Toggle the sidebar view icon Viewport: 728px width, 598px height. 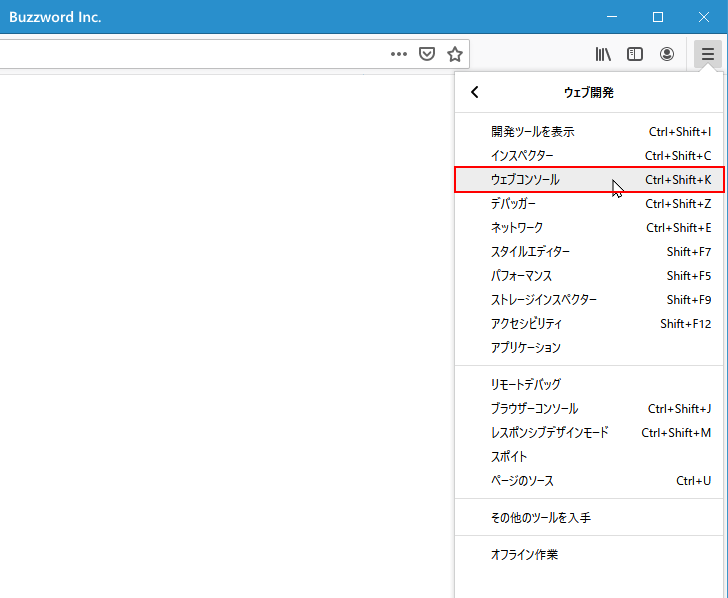coord(635,54)
